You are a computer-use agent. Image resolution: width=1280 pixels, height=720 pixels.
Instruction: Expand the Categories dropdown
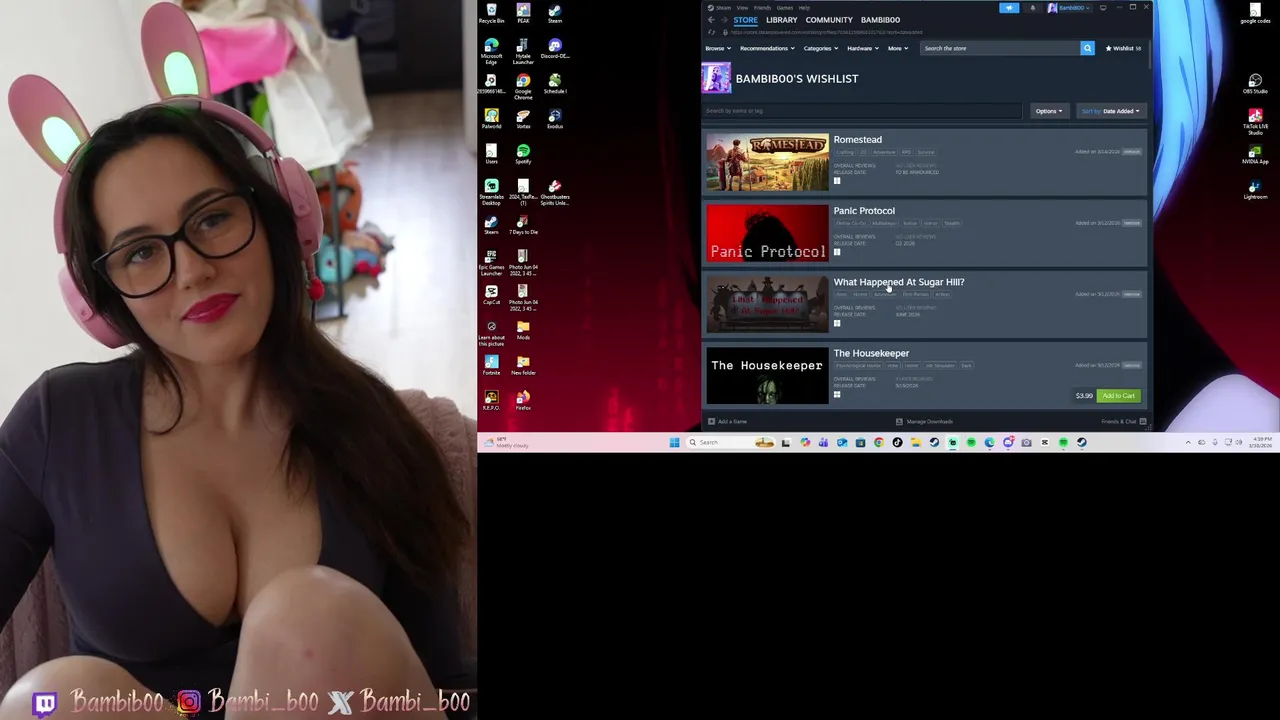(820, 48)
